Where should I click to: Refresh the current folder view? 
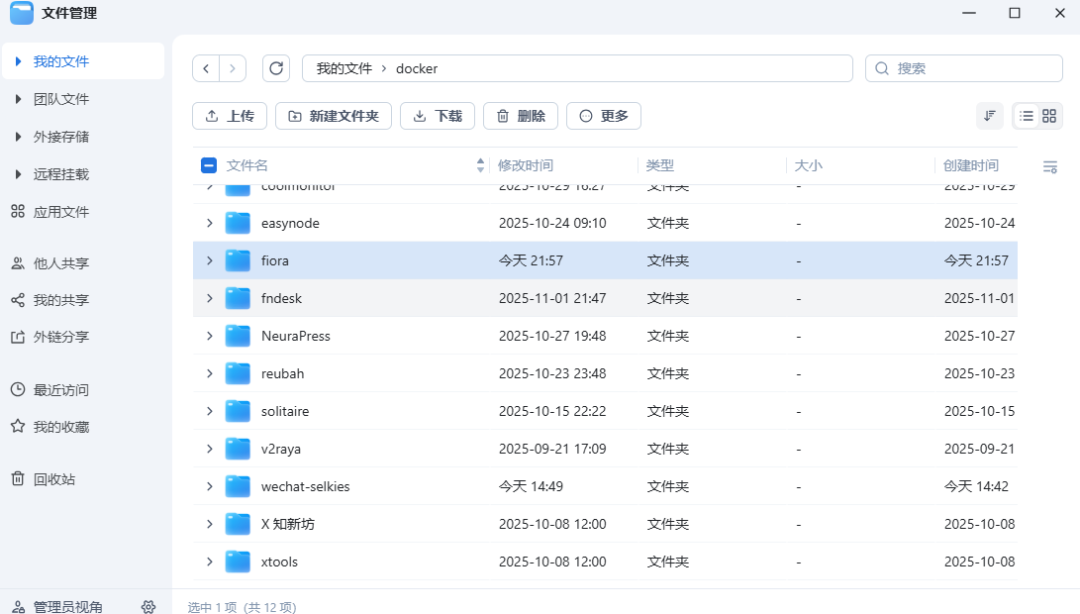pos(276,68)
